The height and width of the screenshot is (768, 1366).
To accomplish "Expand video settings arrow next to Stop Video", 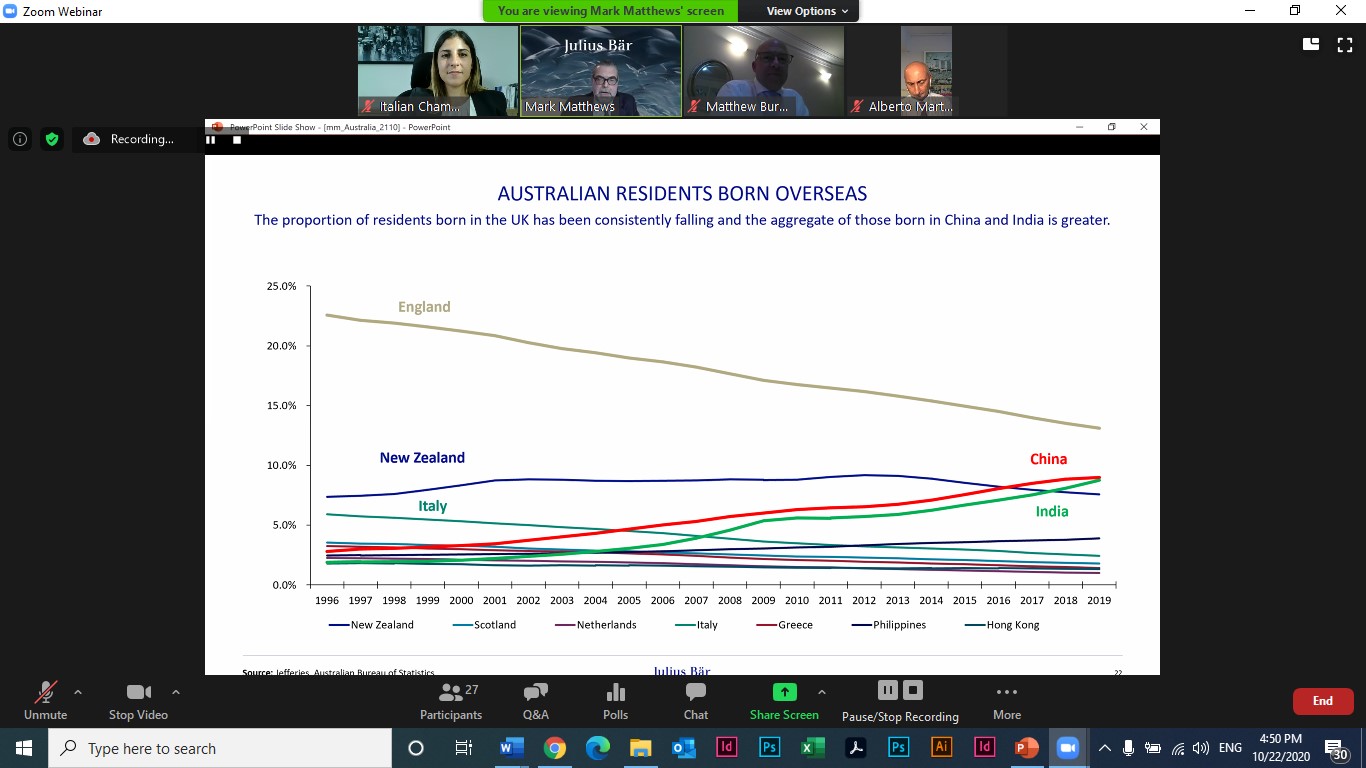I will [176, 692].
